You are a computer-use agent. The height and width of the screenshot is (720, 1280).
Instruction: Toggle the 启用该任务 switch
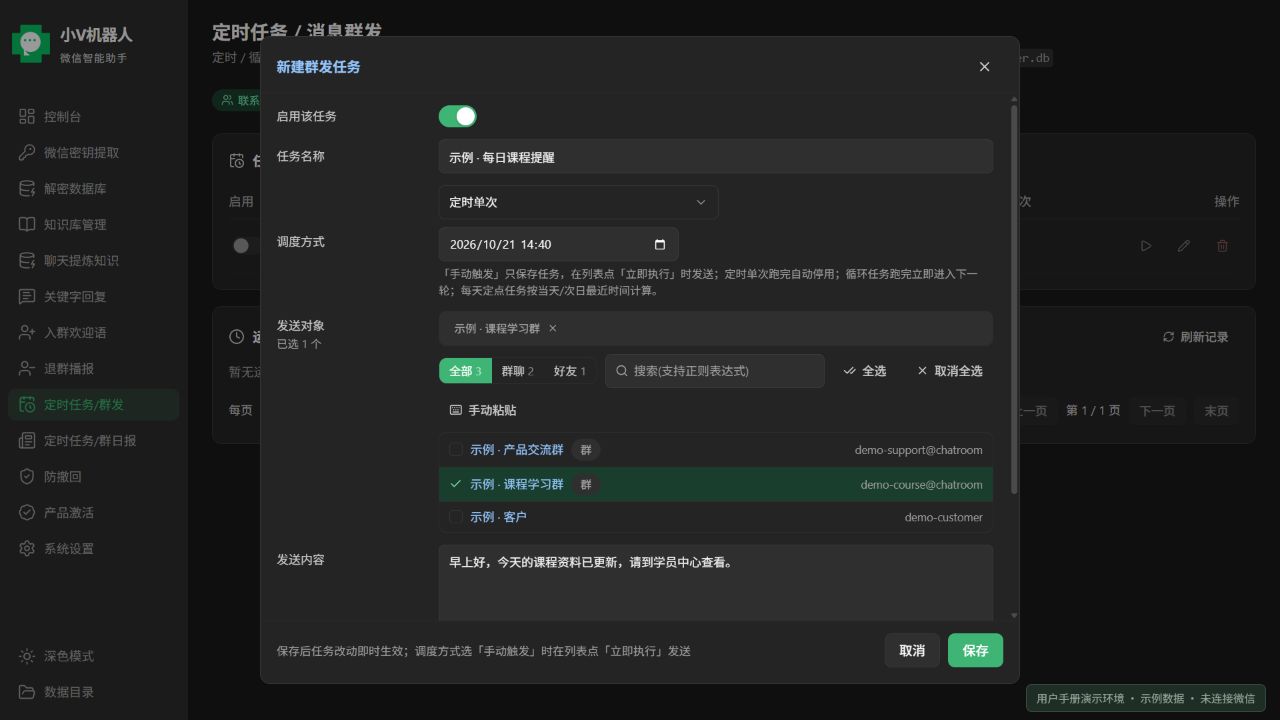click(x=458, y=117)
